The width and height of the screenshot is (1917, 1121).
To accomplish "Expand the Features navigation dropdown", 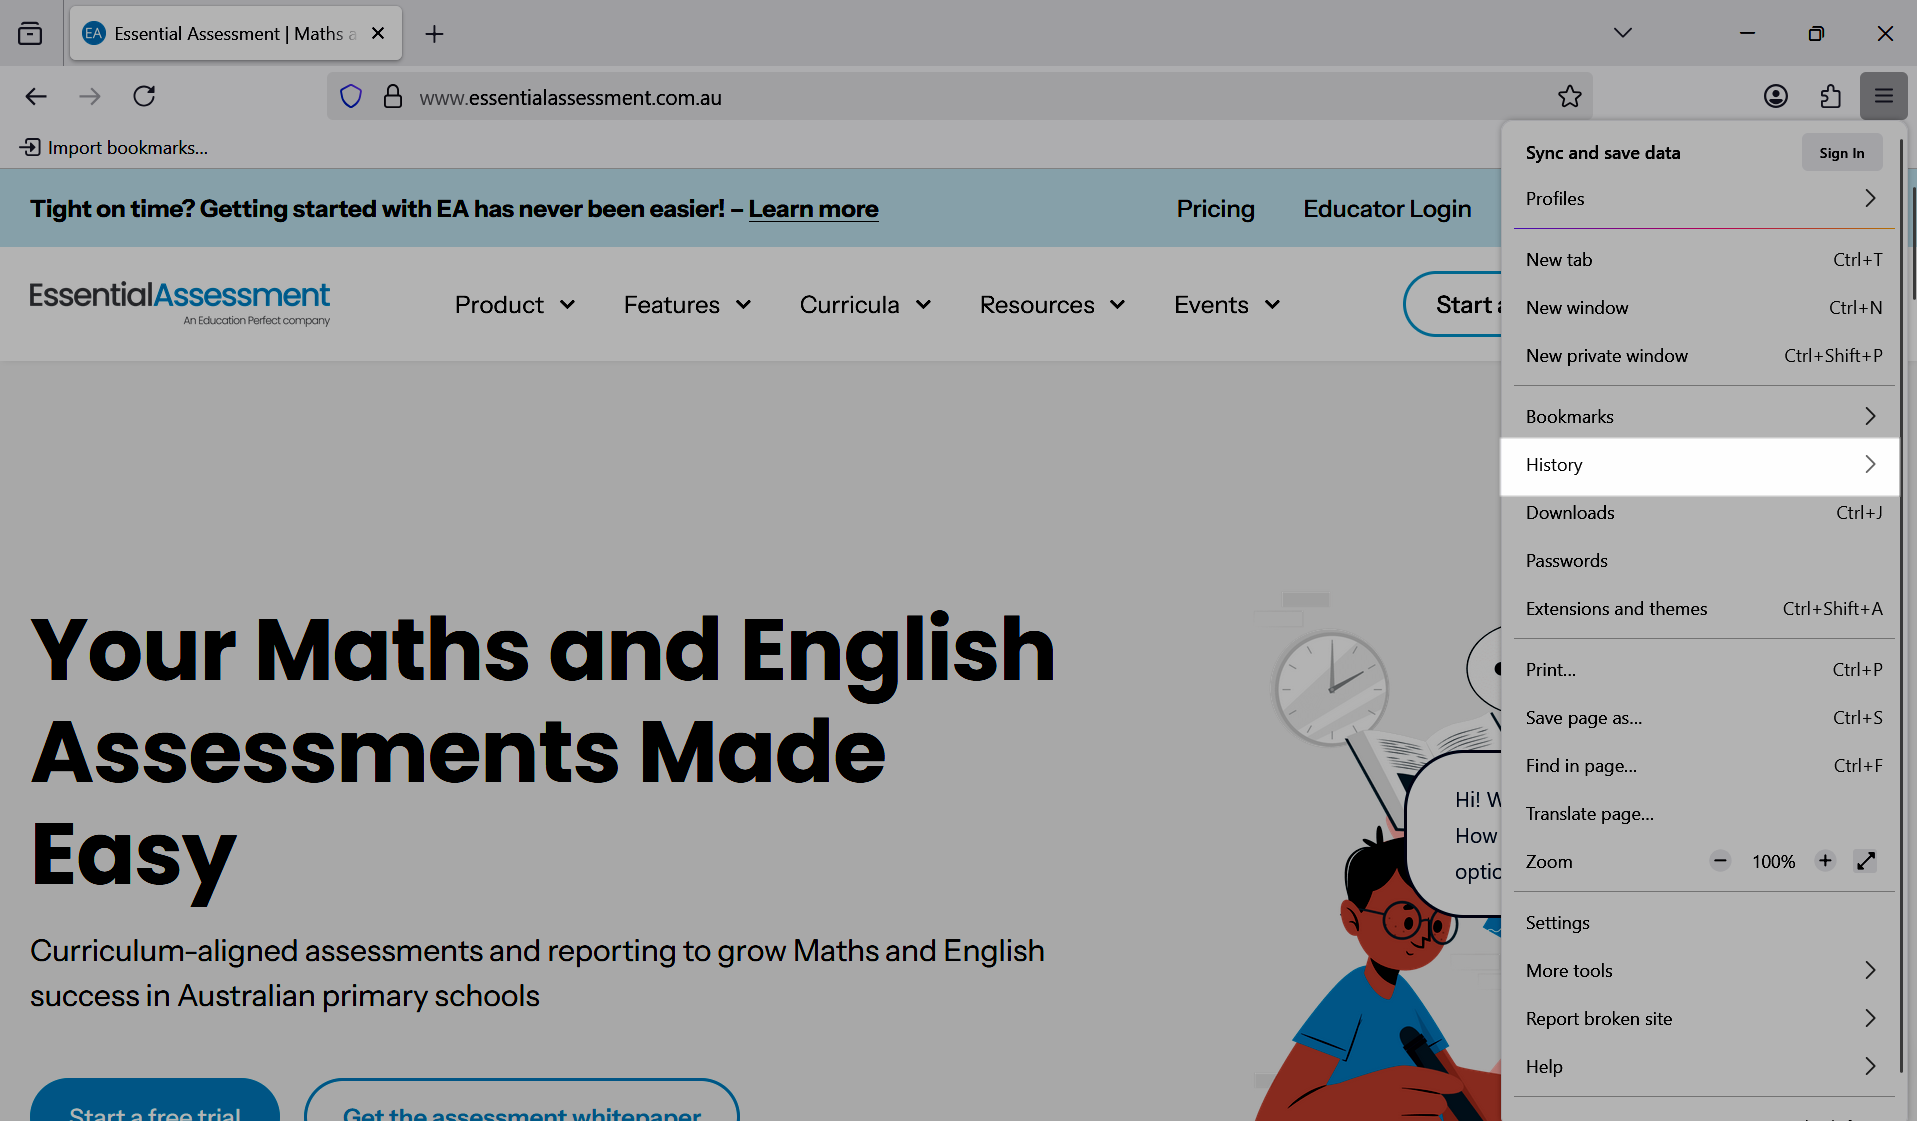I will tap(688, 305).
